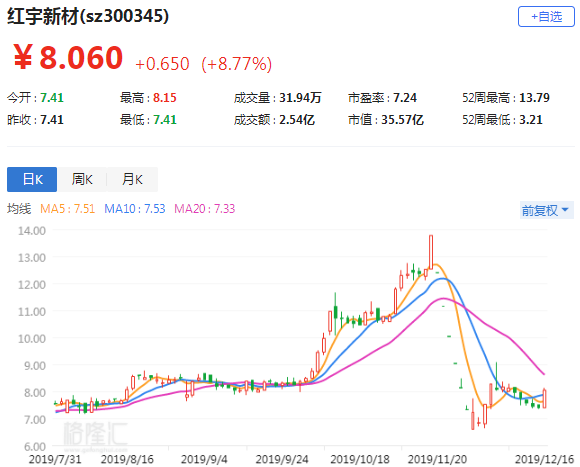The image size is (580, 467).
Task: Click 52周最低 value 3.21
Action: click(531, 120)
